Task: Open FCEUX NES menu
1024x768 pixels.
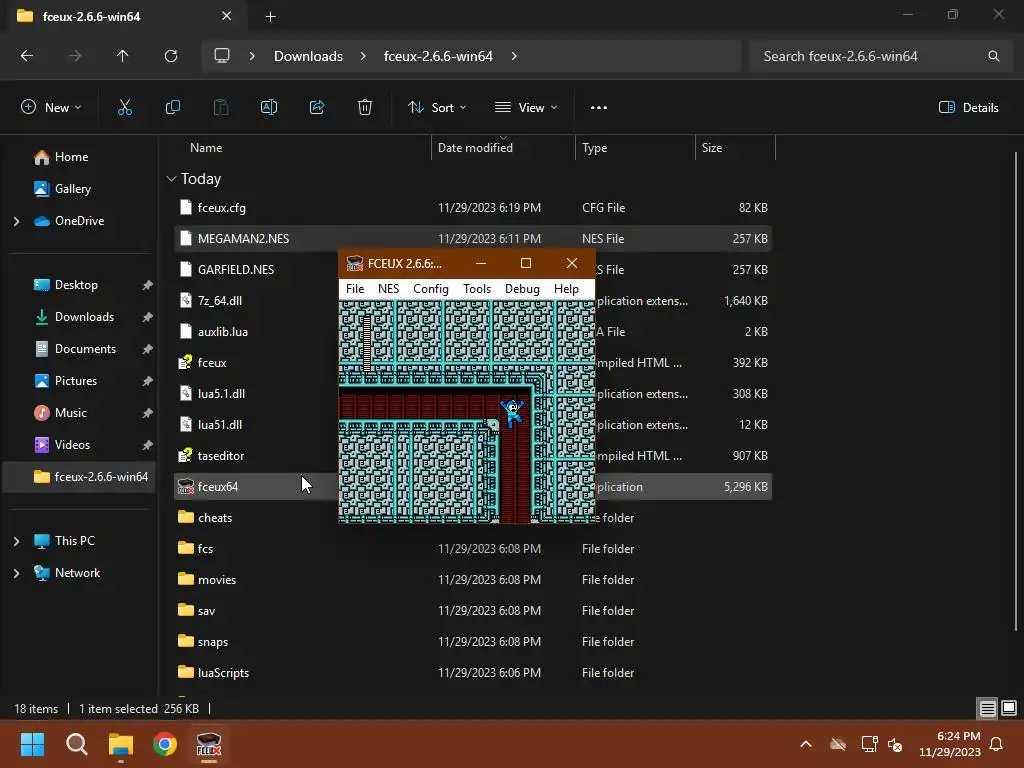Action: click(389, 289)
